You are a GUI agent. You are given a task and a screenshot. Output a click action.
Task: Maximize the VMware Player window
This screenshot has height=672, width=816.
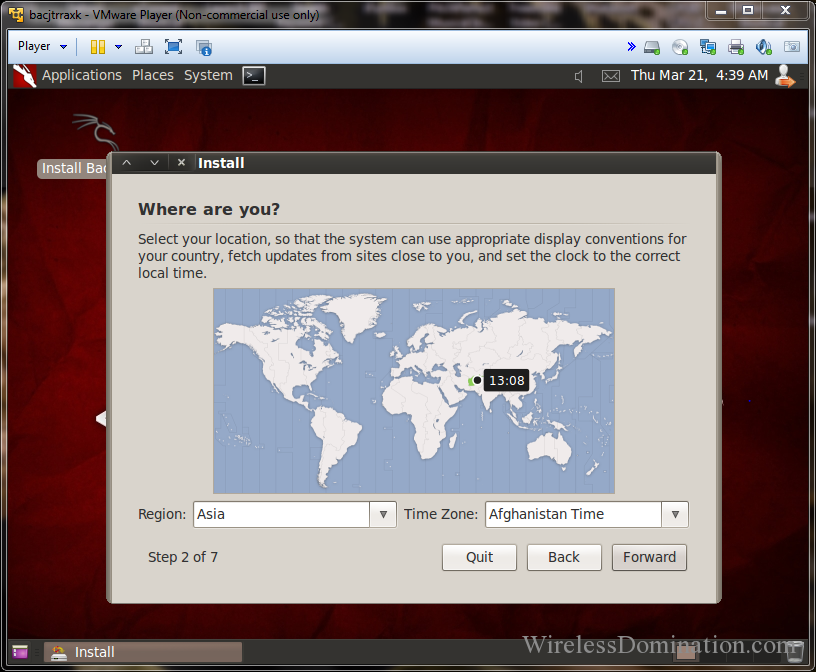coord(748,11)
